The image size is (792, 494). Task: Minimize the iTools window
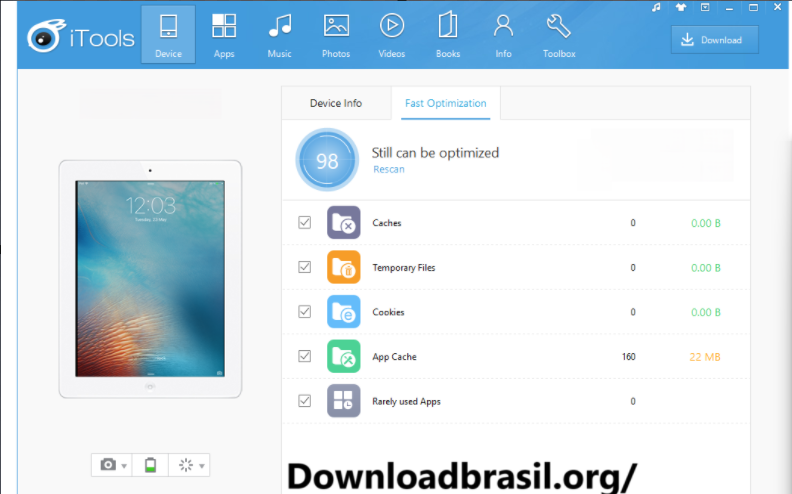pyautogui.click(x=729, y=8)
